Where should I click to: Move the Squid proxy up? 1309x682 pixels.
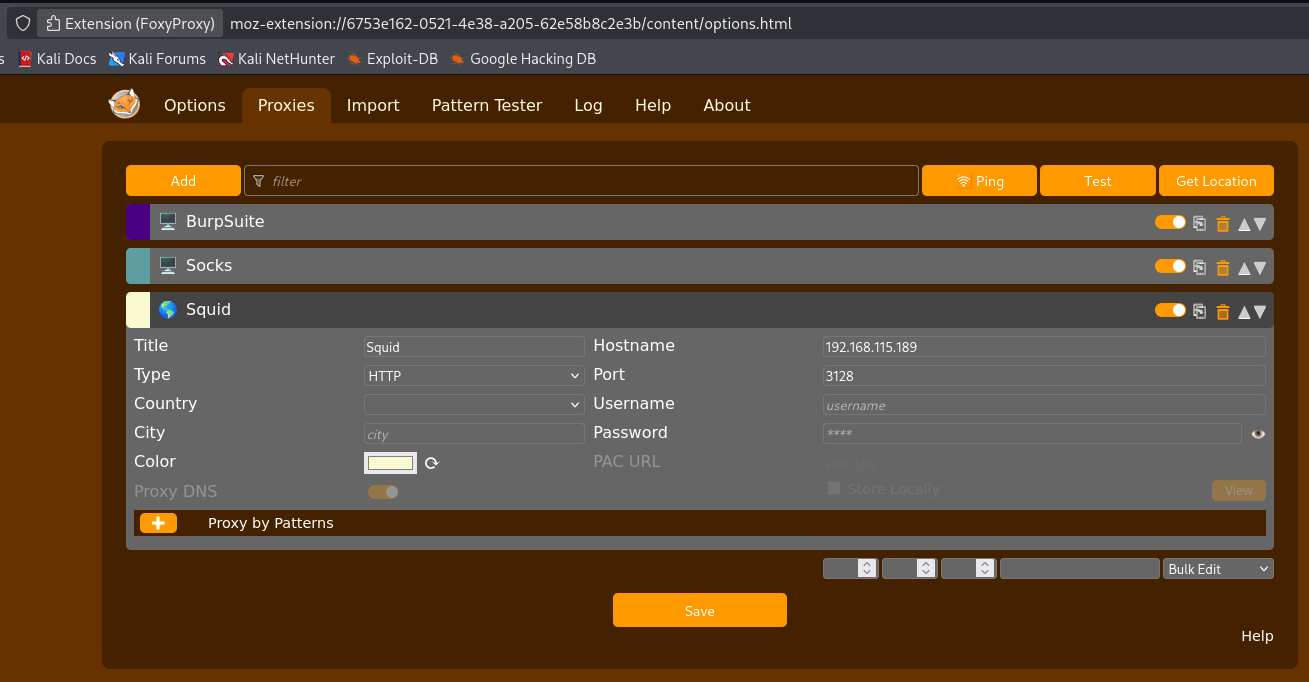pos(1244,312)
